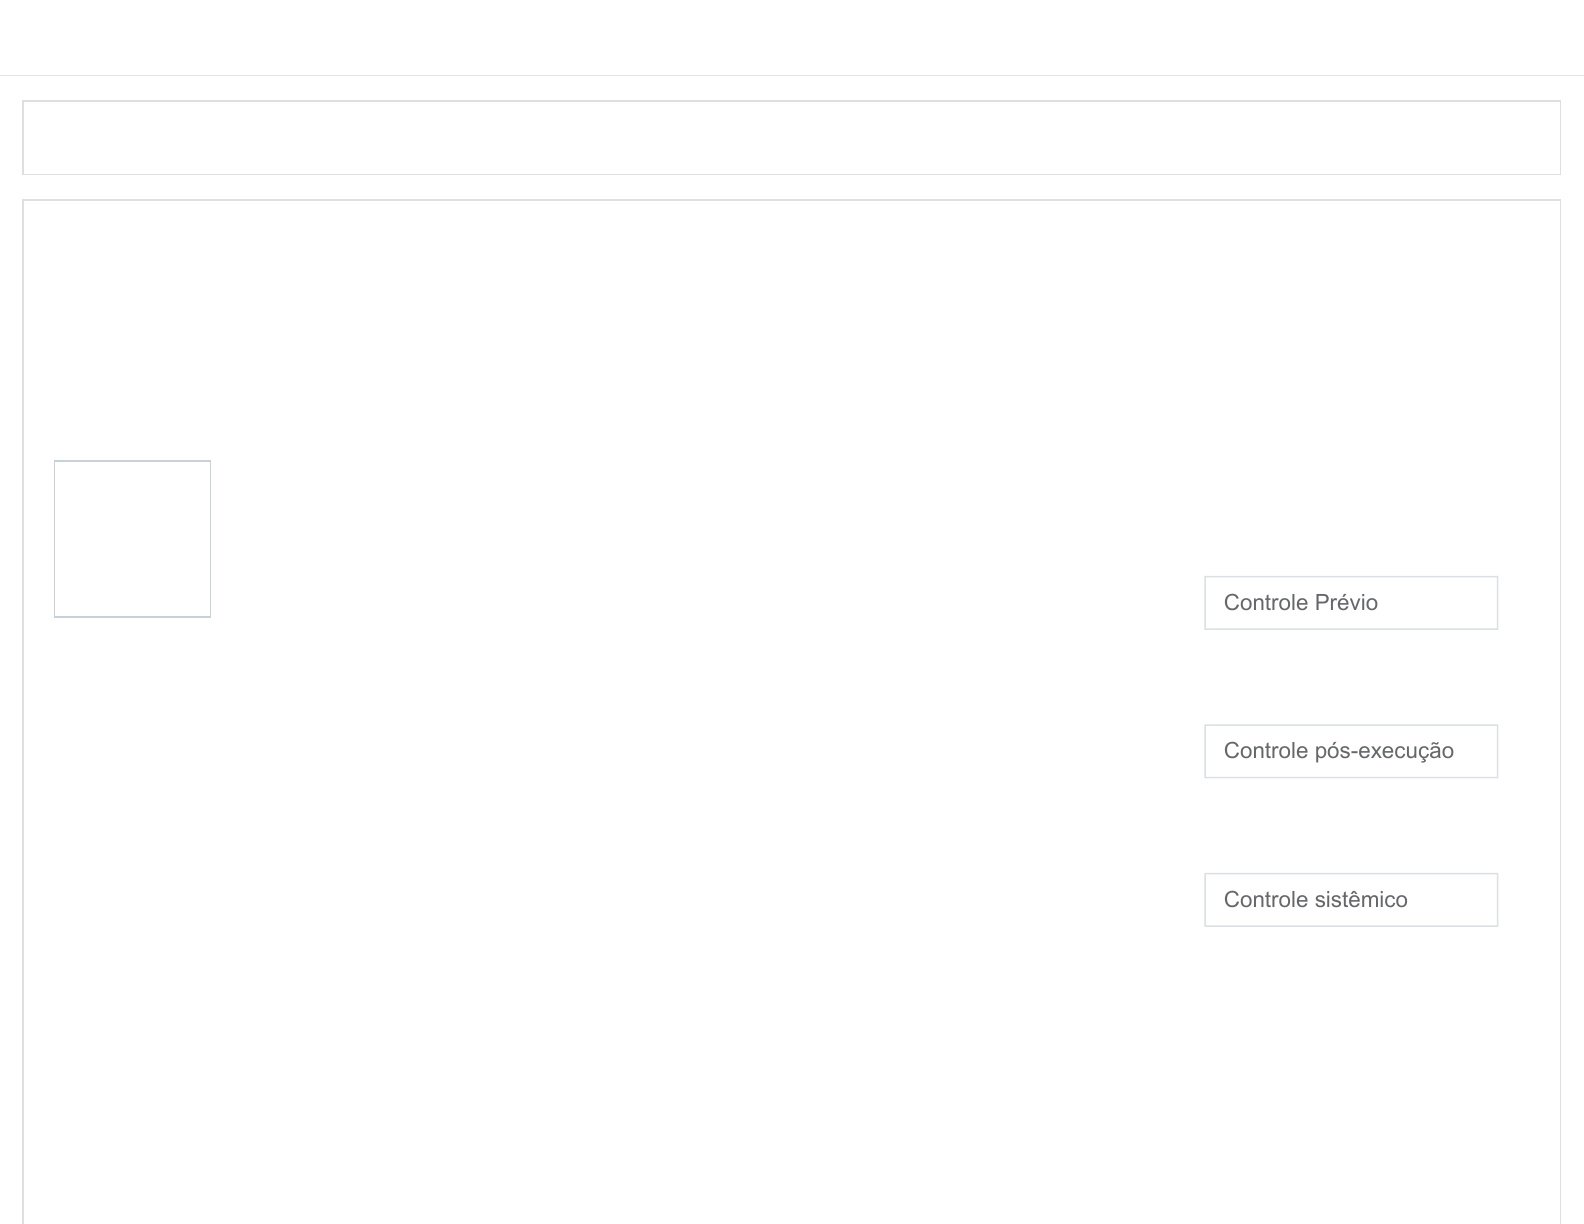Click the empty square image placeholder
Viewport: 1584px width, 1224px height.
tap(132, 539)
